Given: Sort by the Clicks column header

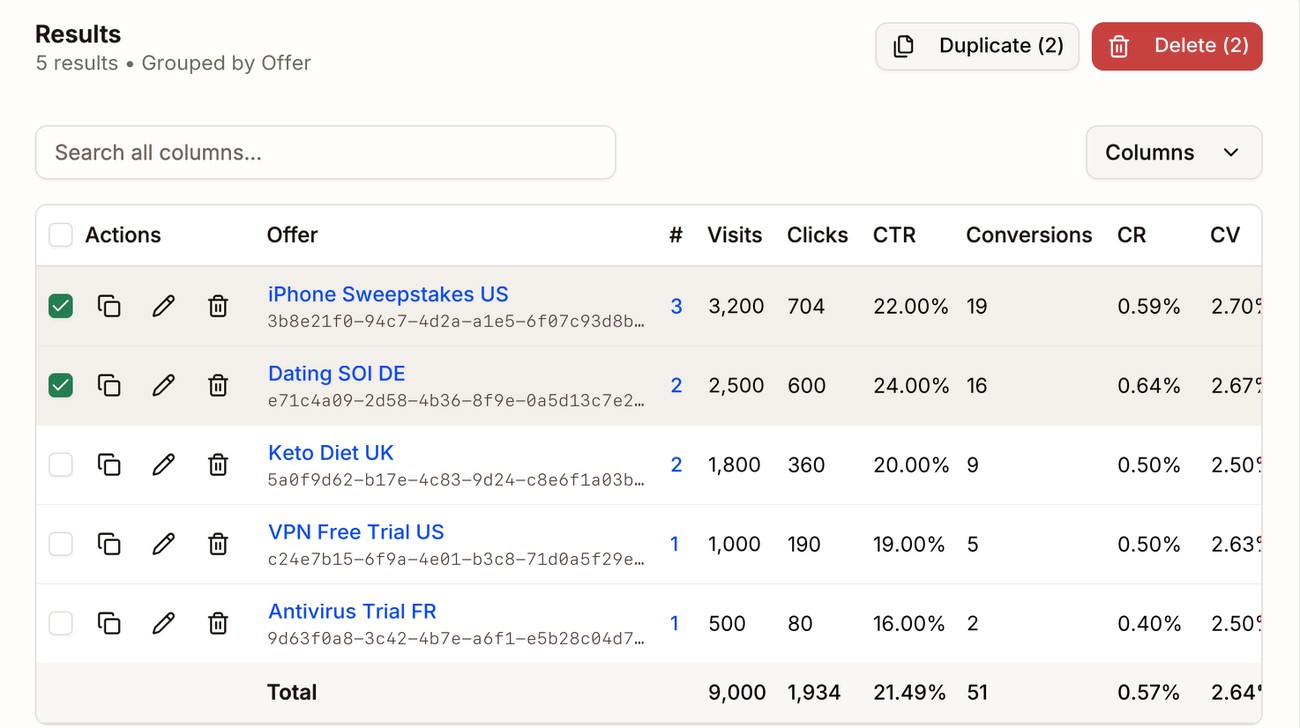Looking at the screenshot, I should point(817,235).
